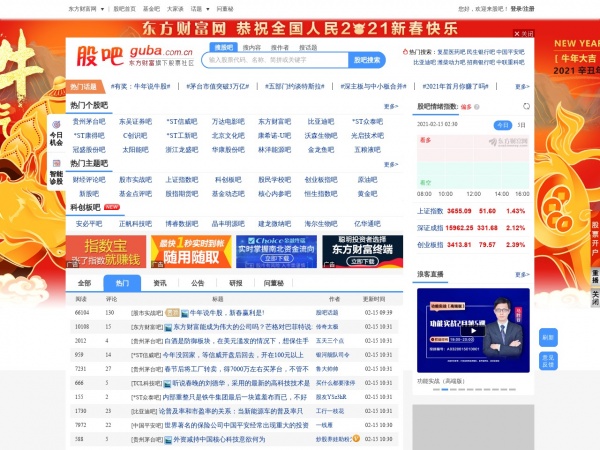Select the first live carousel indicator dot

[x=436, y=390]
